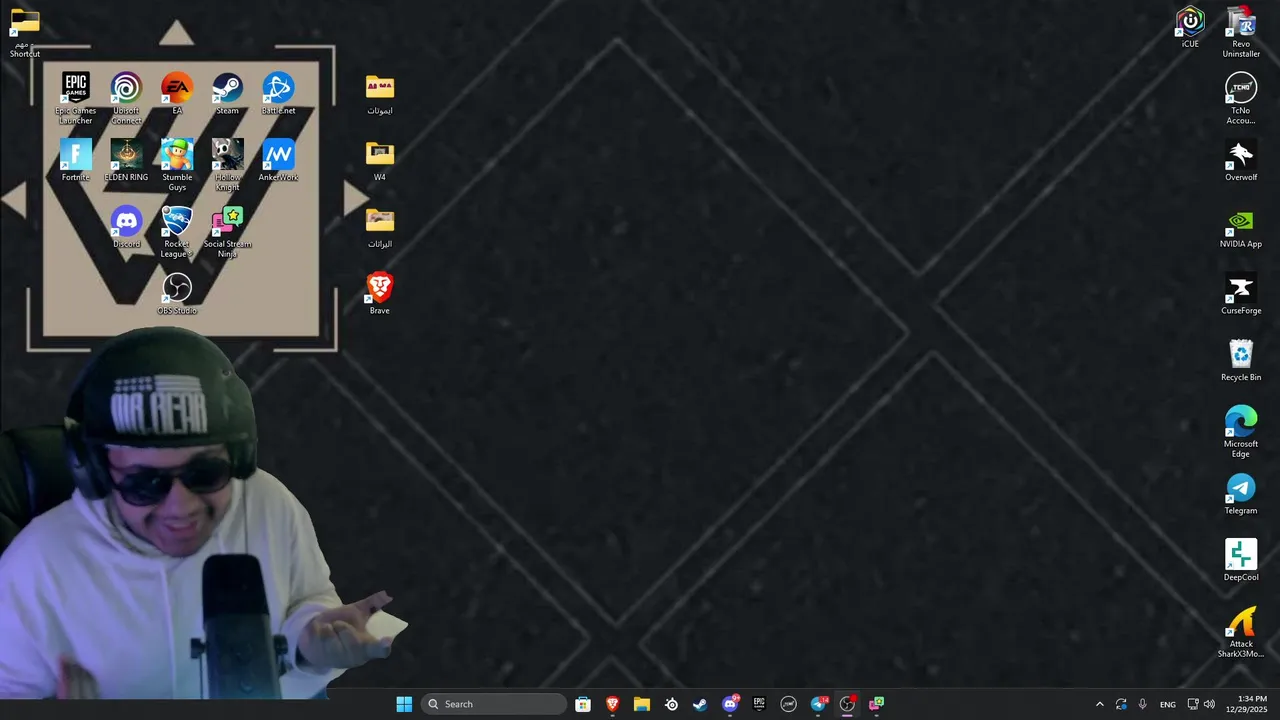The height and width of the screenshot is (720, 1280).
Task: Select the Overwolf desktop icon
Action: click(x=1241, y=160)
